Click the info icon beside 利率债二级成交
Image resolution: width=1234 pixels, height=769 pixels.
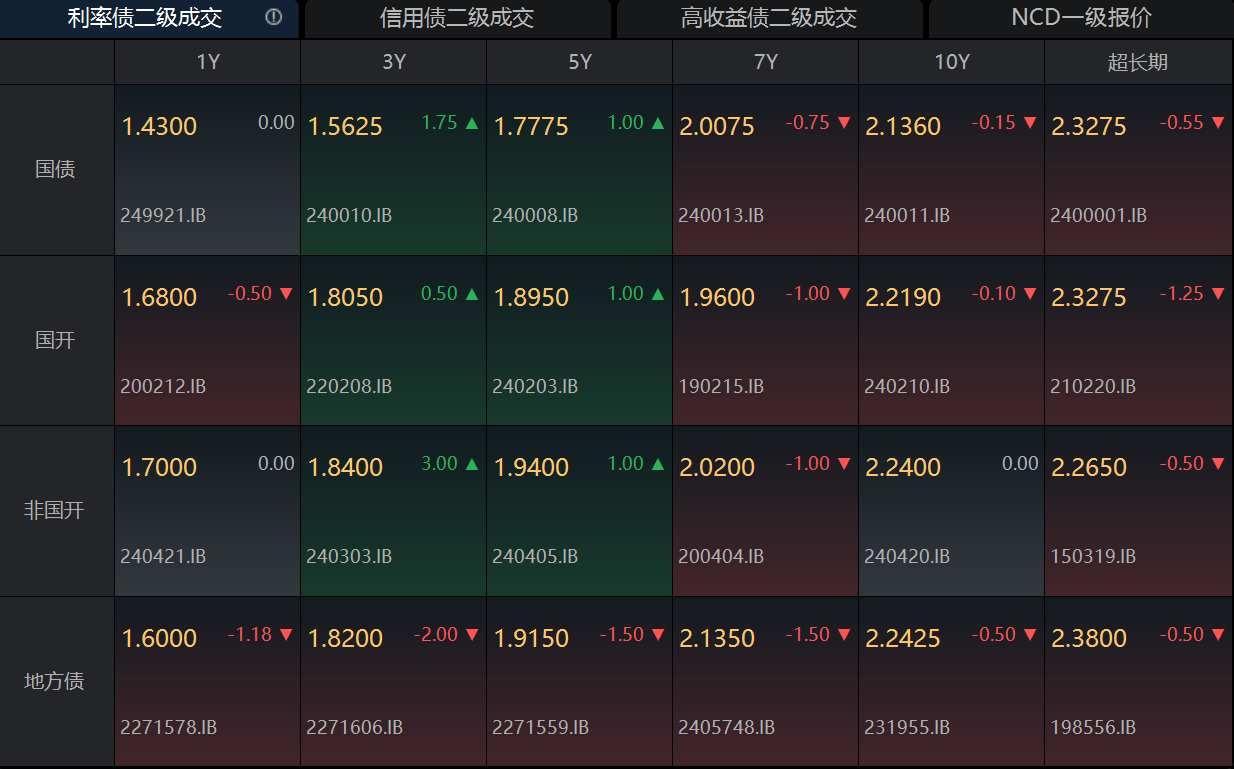pos(274,18)
